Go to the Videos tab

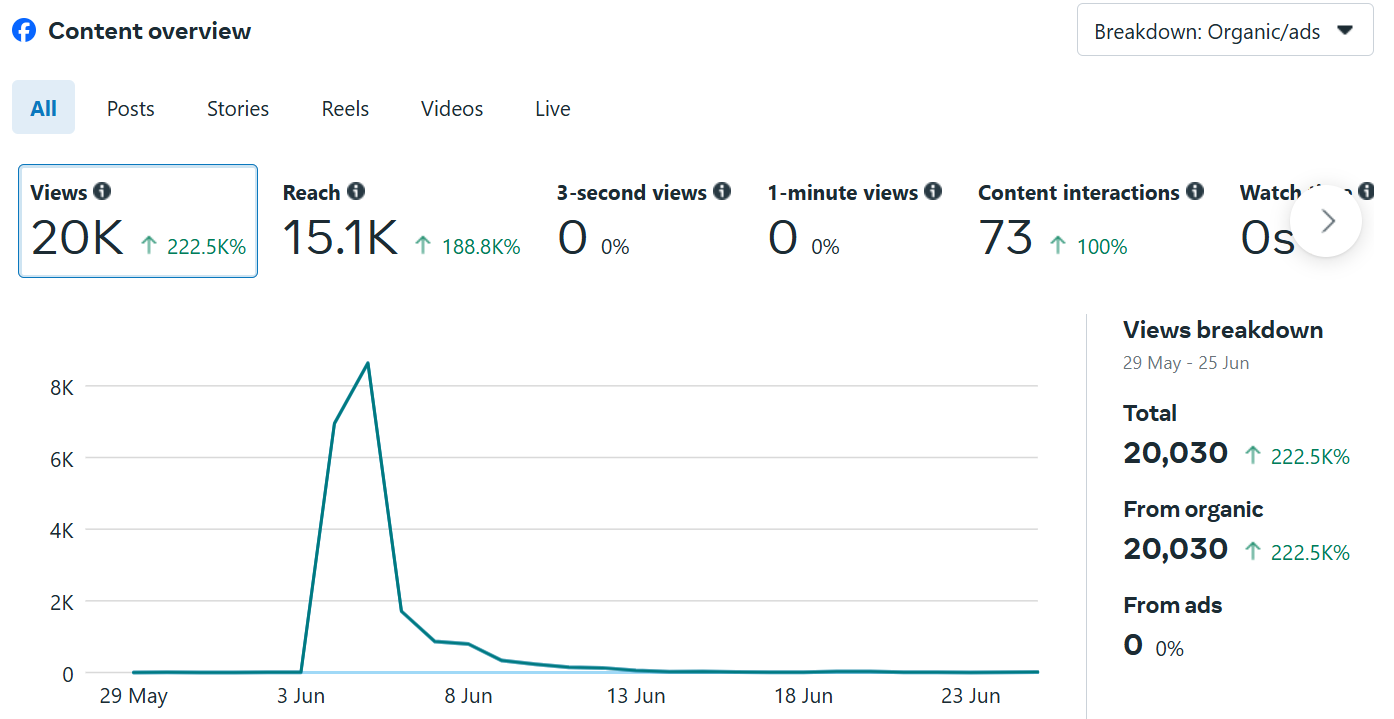[452, 108]
